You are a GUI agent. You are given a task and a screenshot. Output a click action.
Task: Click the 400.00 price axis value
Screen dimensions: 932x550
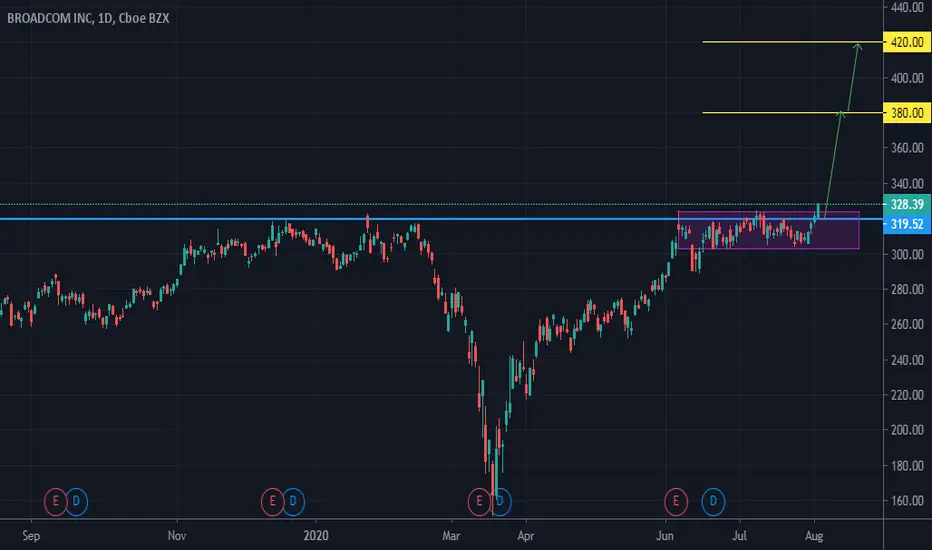(x=907, y=78)
